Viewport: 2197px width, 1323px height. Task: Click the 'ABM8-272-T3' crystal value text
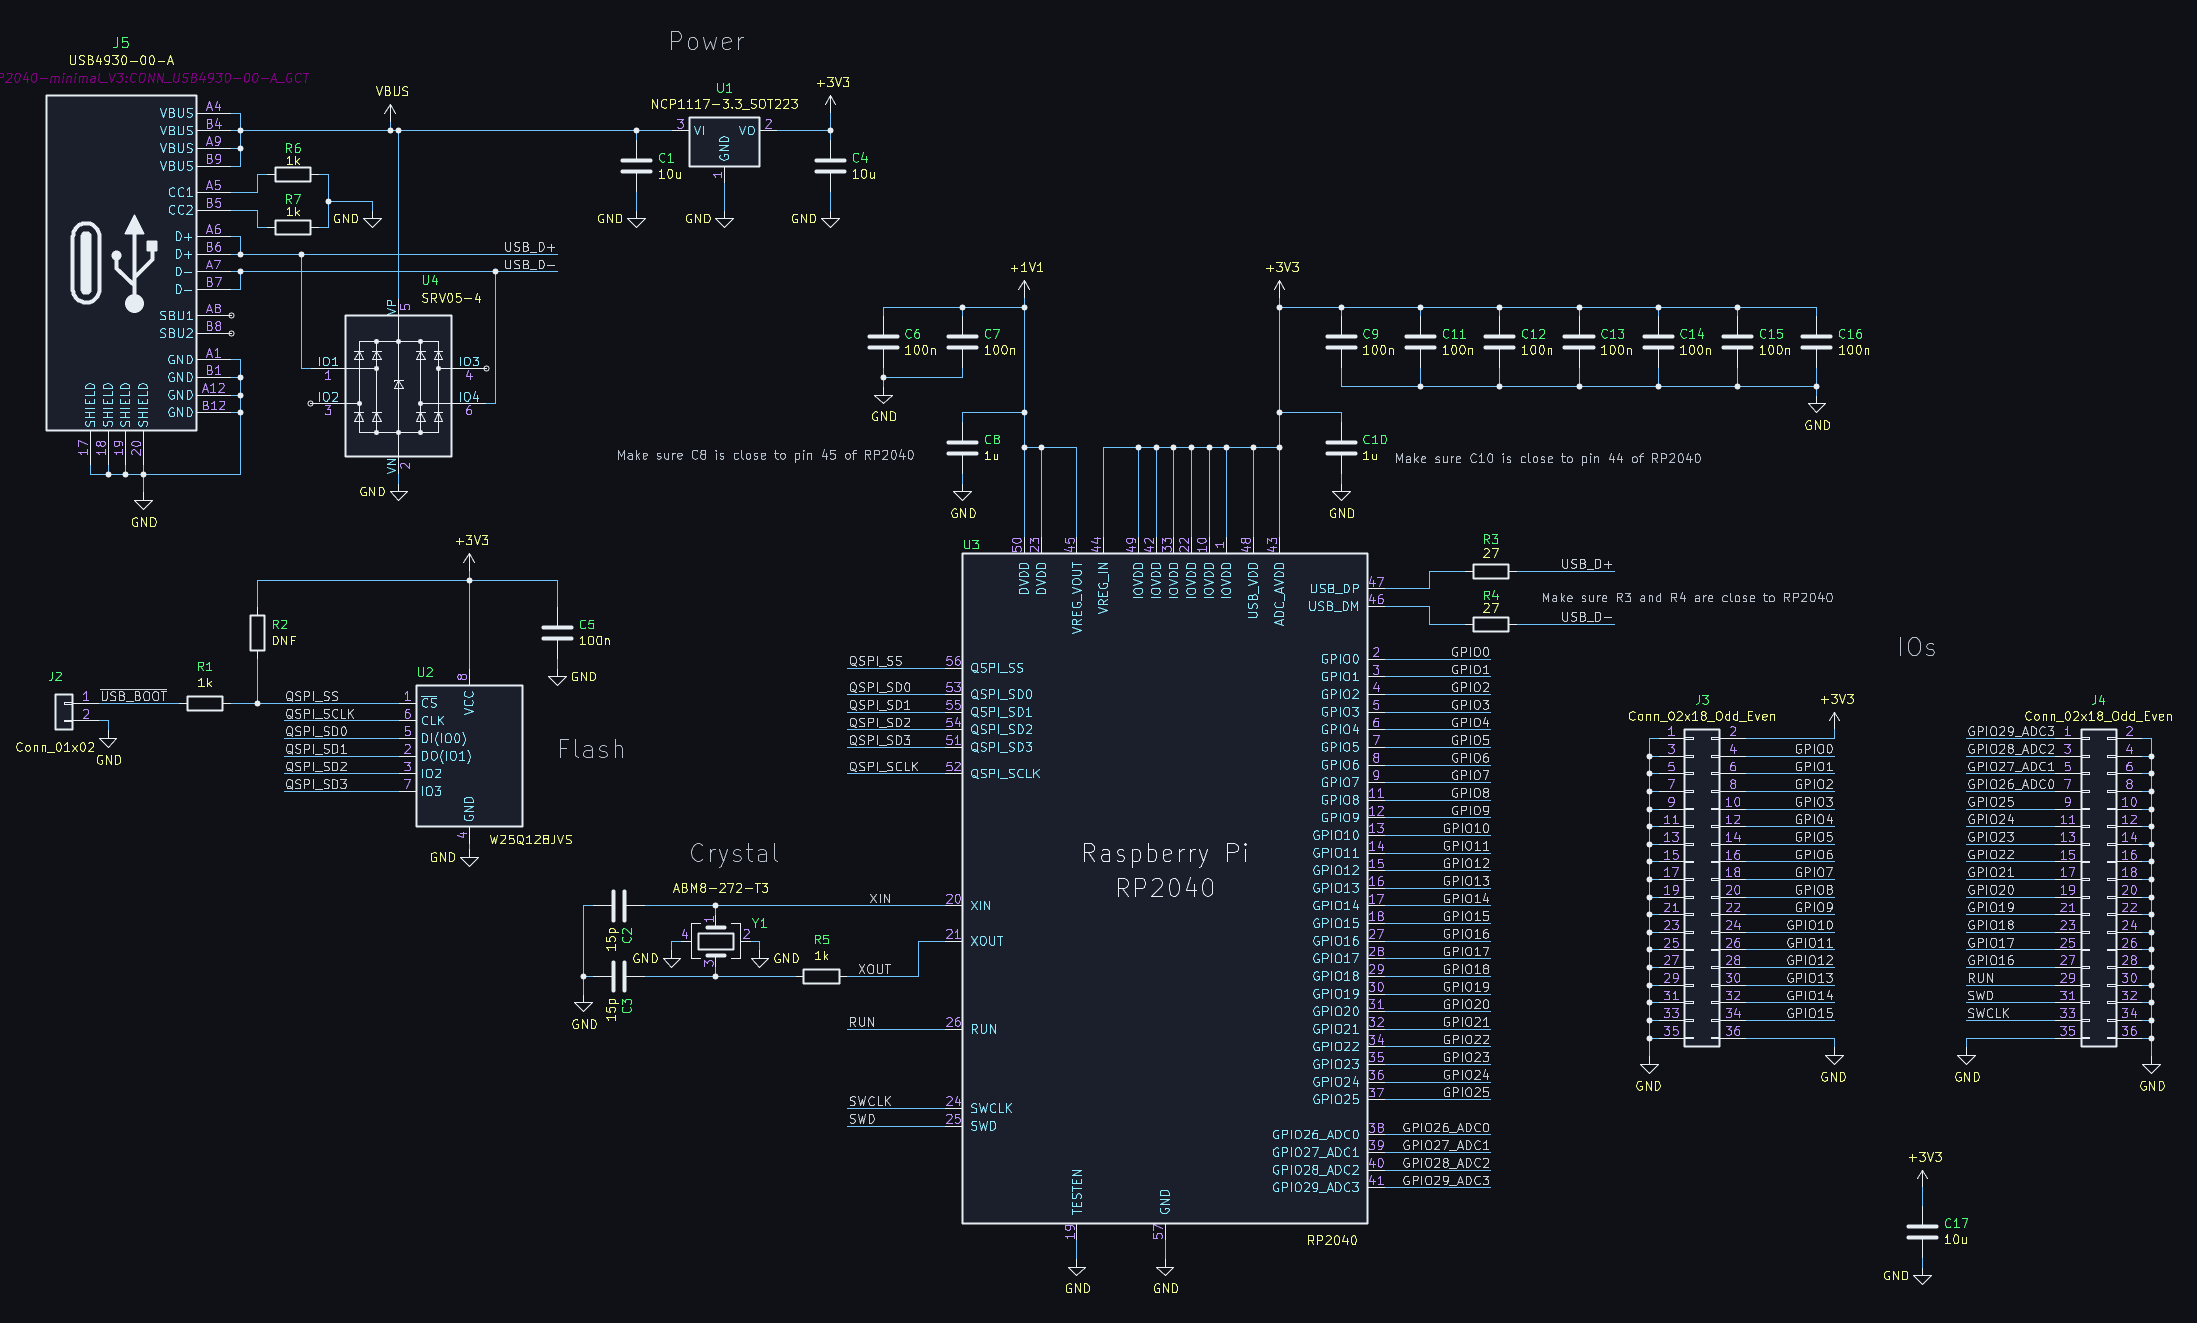pos(720,888)
